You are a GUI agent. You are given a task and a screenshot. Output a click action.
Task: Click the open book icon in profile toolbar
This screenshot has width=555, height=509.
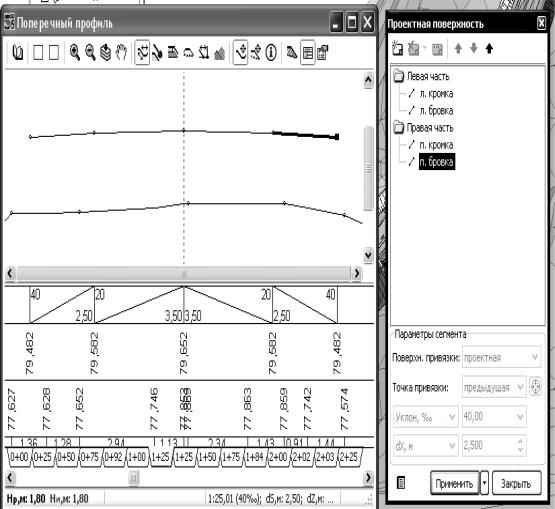point(18,52)
